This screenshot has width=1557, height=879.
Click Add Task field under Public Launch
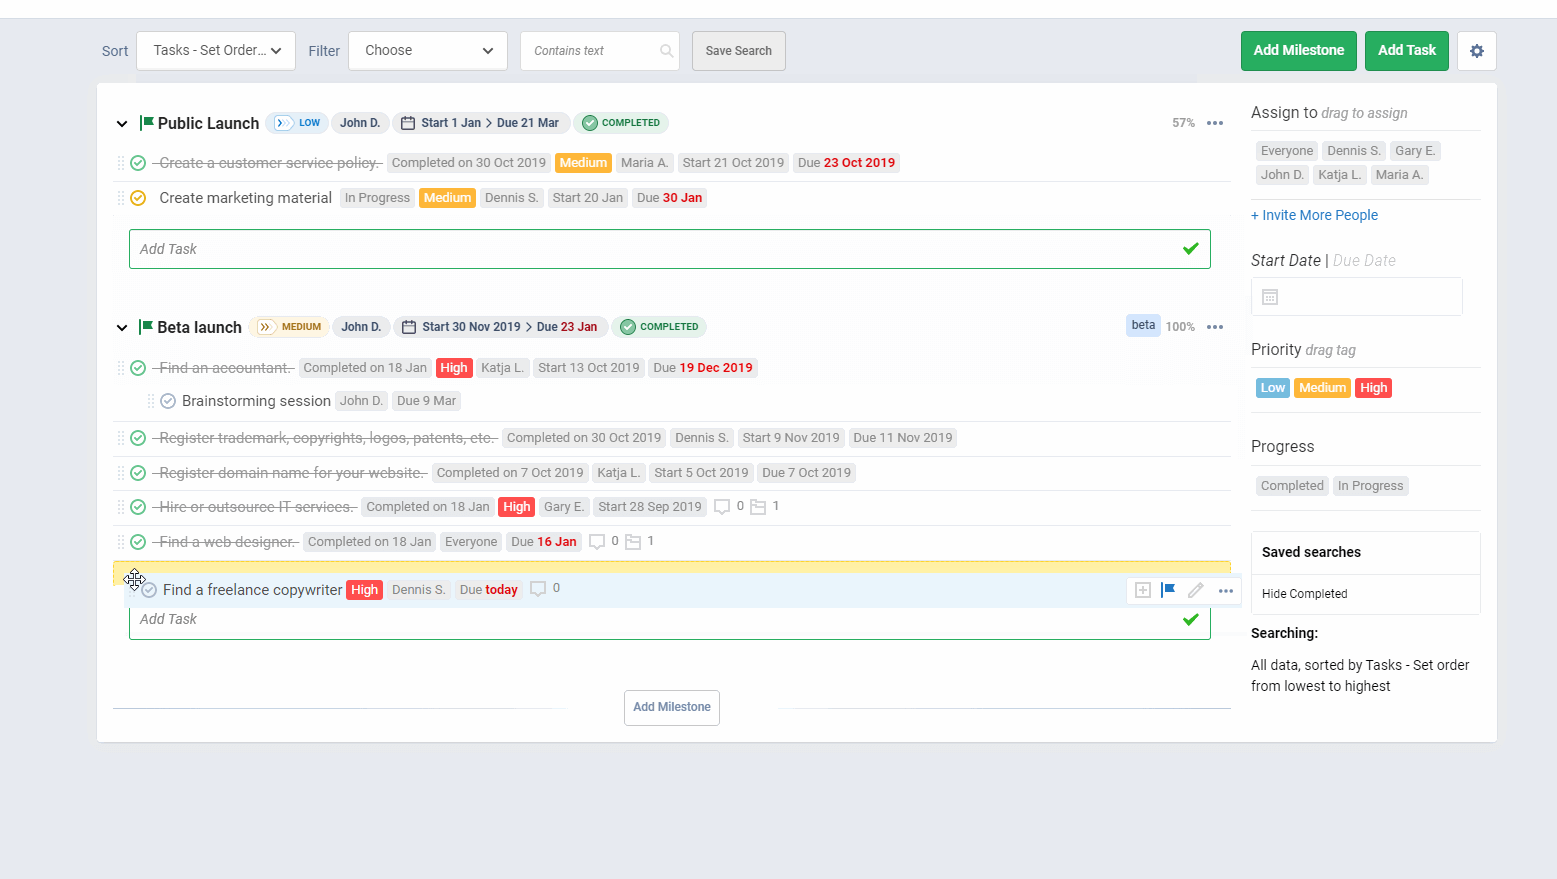click(x=670, y=249)
